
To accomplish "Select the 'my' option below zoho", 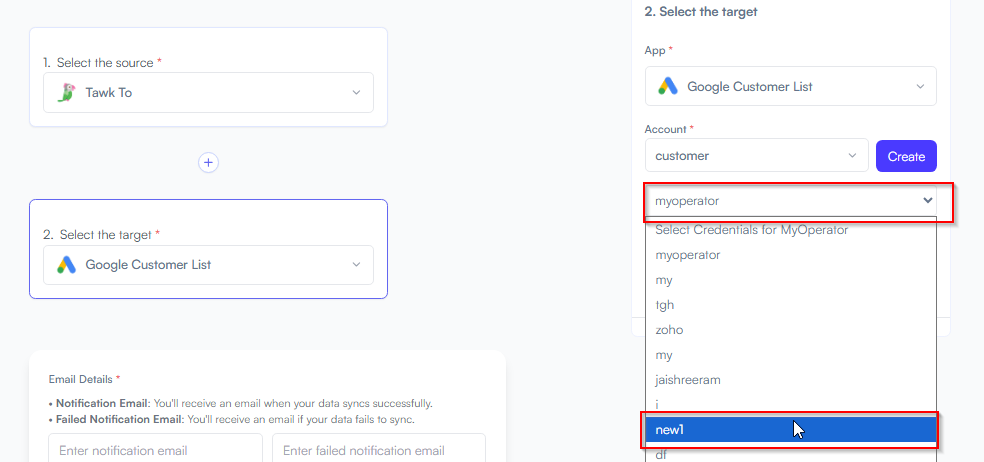I will [x=791, y=355].
